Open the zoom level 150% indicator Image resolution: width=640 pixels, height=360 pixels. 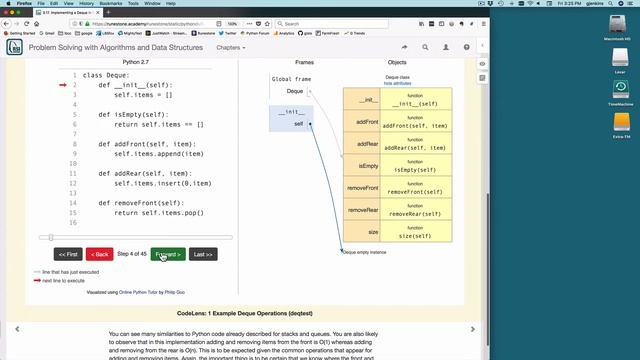click(x=232, y=24)
